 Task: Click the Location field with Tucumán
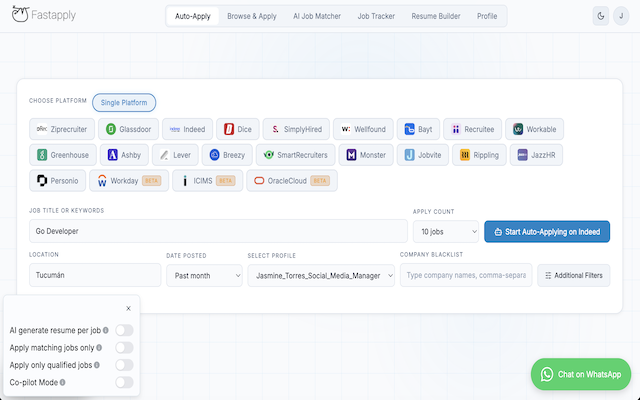(95, 275)
